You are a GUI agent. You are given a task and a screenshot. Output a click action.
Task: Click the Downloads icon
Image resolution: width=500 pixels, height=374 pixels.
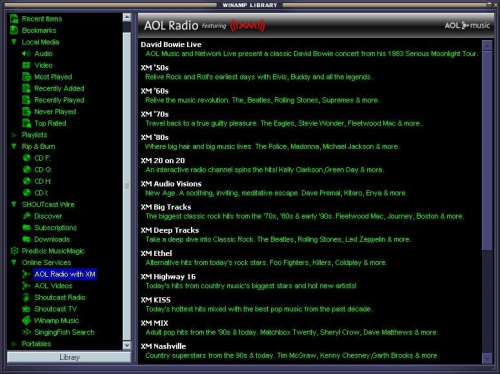pyautogui.click(x=27, y=239)
